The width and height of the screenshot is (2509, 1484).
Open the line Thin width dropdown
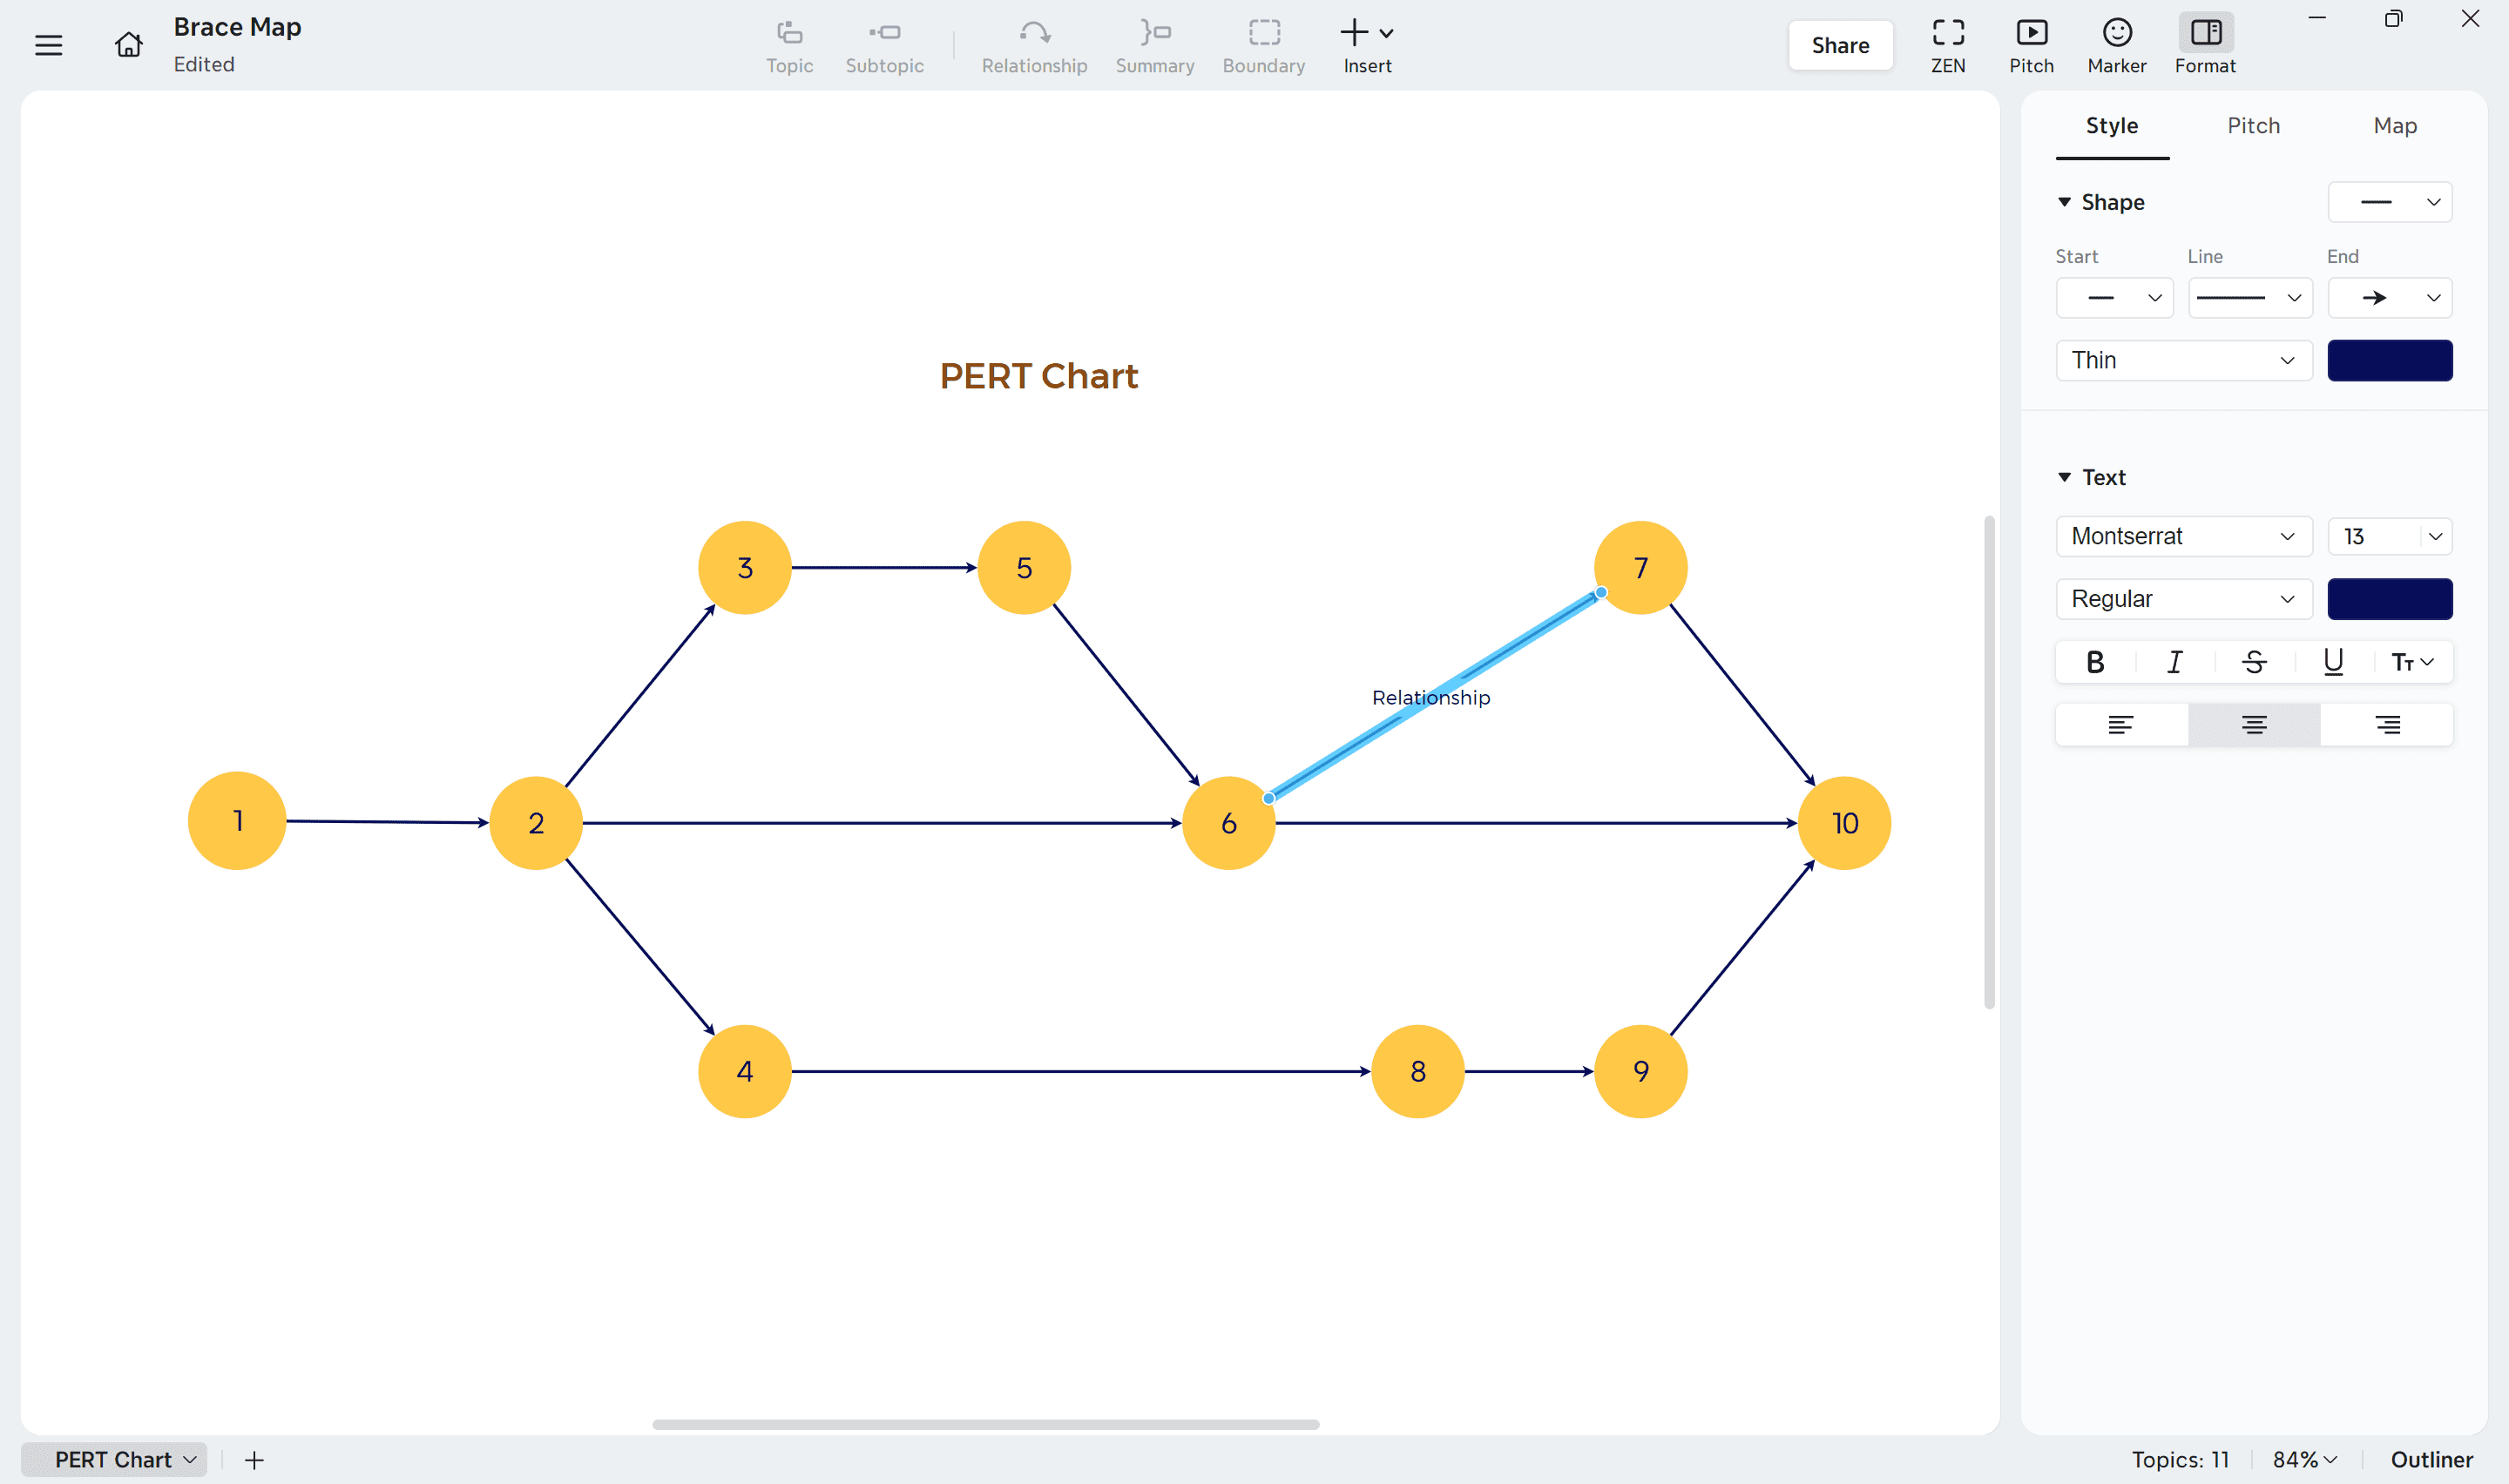pos(2183,360)
